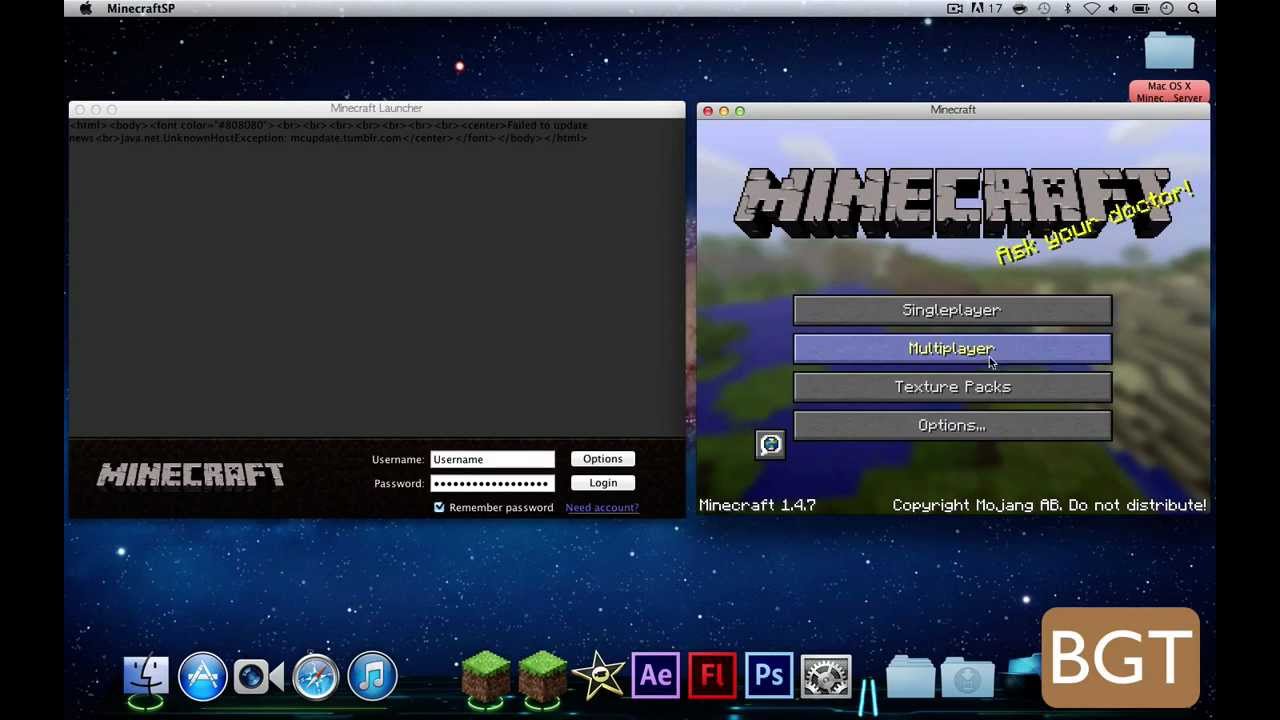This screenshot has width=1280, height=720.
Task: Open the language selection globe button
Action: click(x=770, y=445)
